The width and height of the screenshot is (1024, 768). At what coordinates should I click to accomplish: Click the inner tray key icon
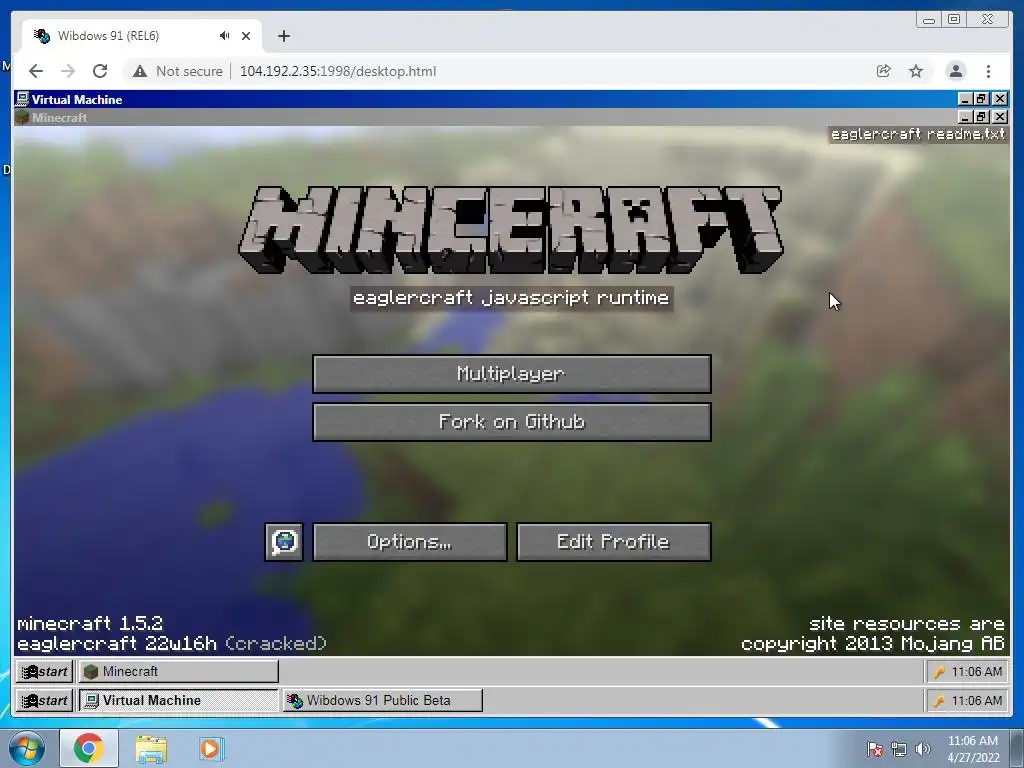pyautogui.click(x=939, y=672)
